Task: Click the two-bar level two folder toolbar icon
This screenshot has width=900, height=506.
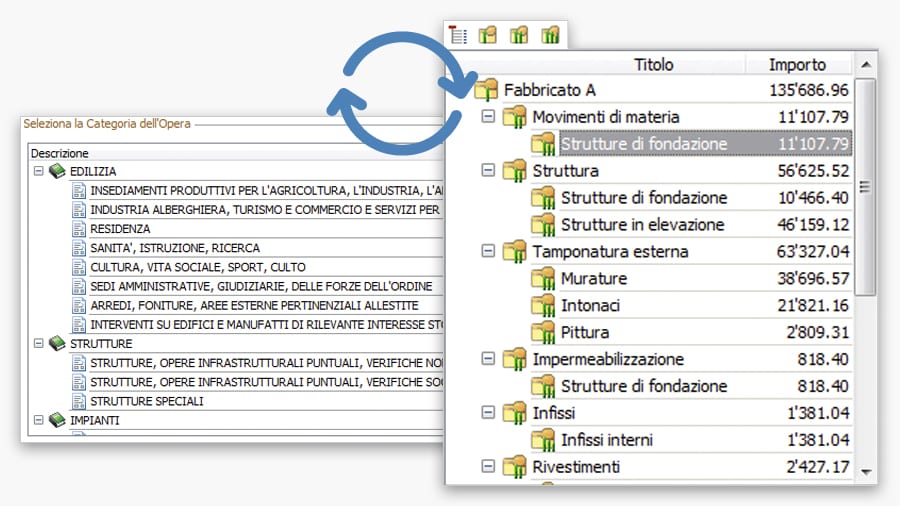Action: tap(519, 36)
